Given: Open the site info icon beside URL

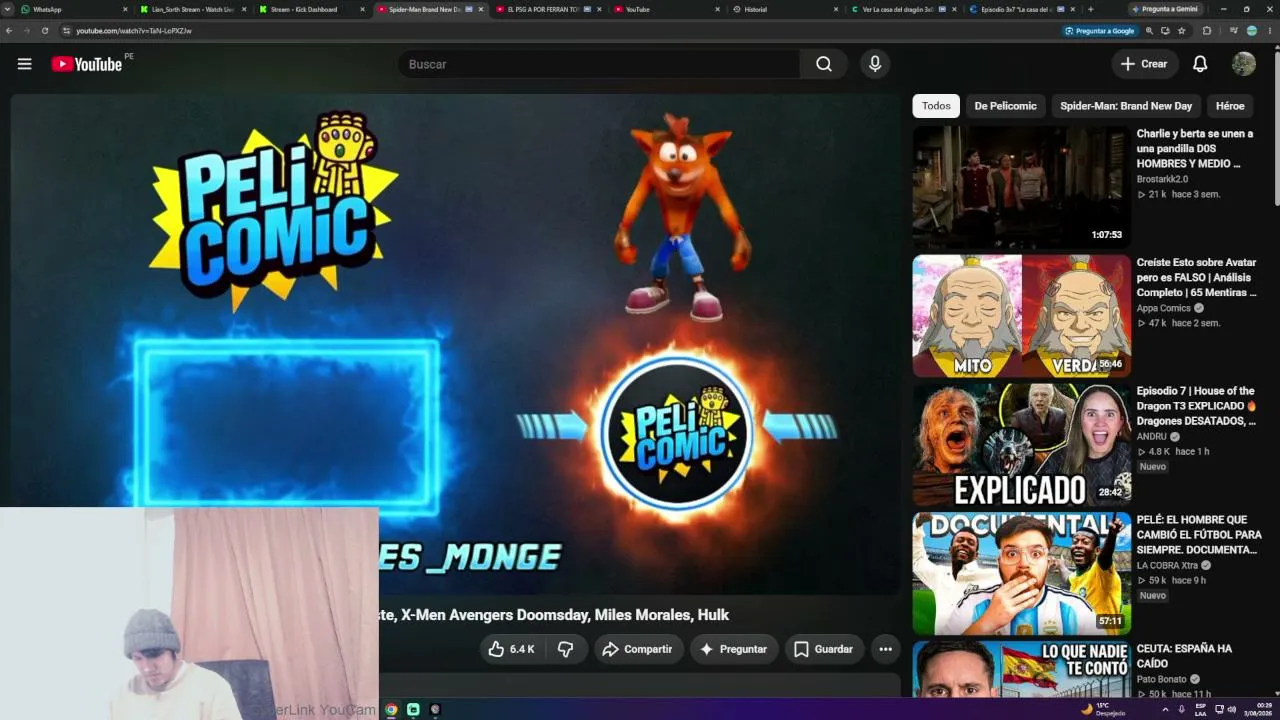Looking at the screenshot, I should 66,31.
